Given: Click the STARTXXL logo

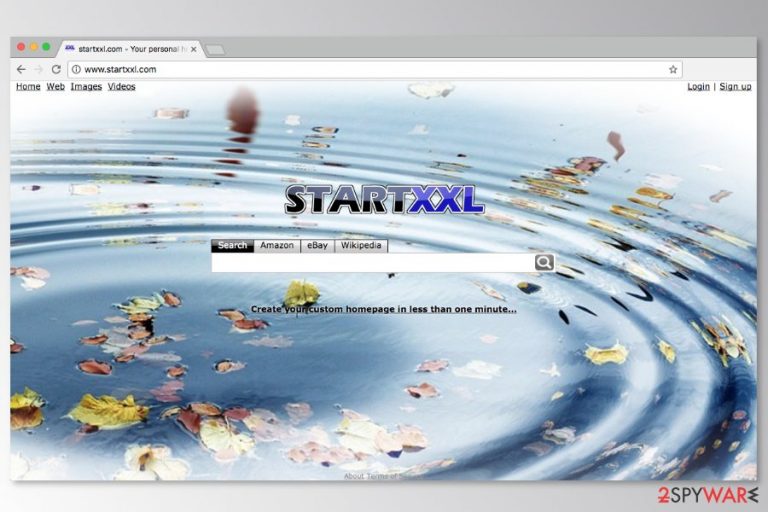Looking at the screenshot, I should pyautogui.click(x=384, y=199).
